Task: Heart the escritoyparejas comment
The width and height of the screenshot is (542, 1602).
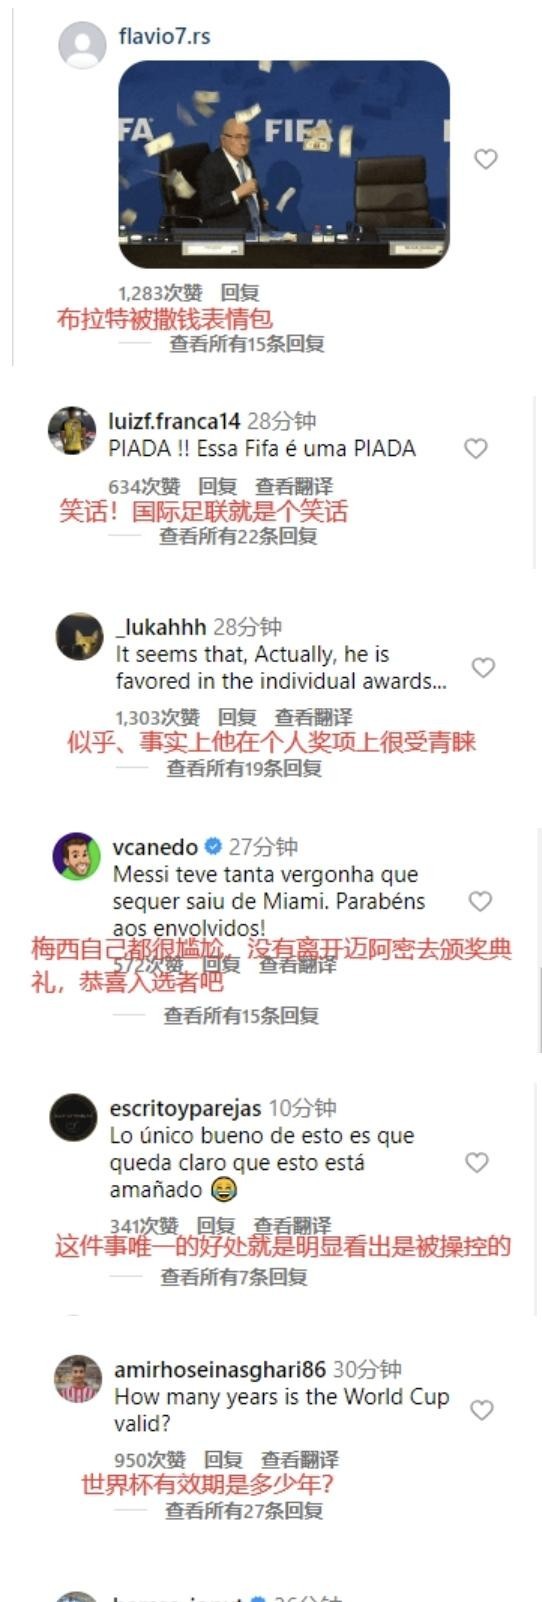Action: click(x=477, y=1162)
